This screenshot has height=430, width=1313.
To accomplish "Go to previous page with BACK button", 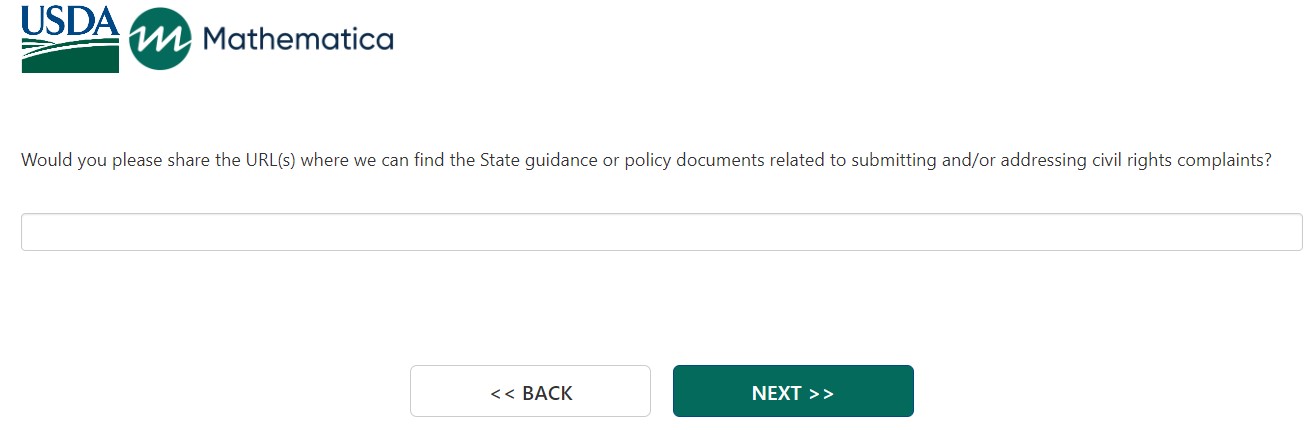I will [x=530, y=391].
